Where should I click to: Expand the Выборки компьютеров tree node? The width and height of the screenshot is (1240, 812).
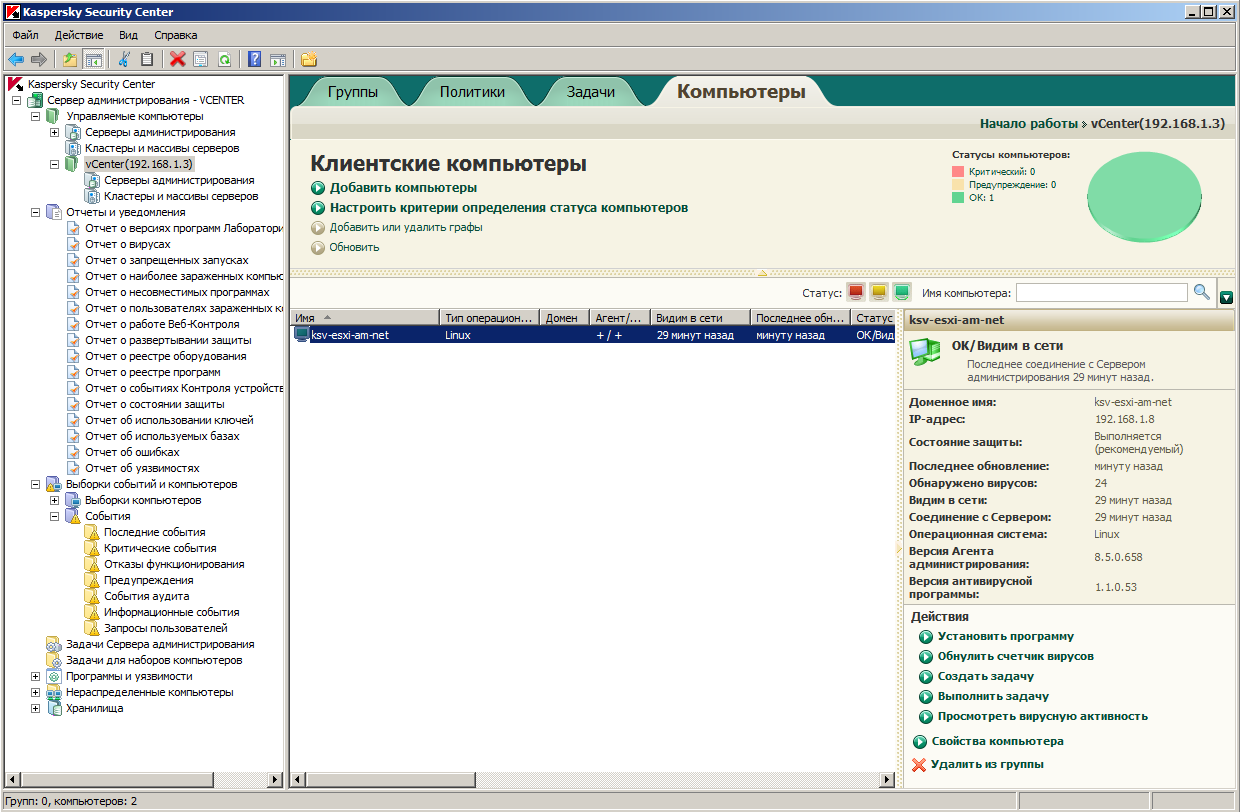(55, 501)
